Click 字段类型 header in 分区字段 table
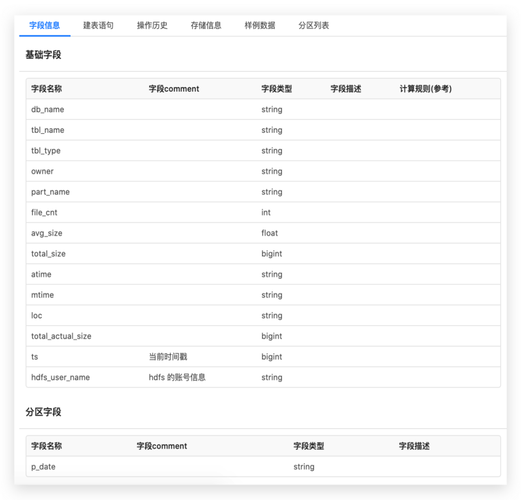 coord(309,446)
